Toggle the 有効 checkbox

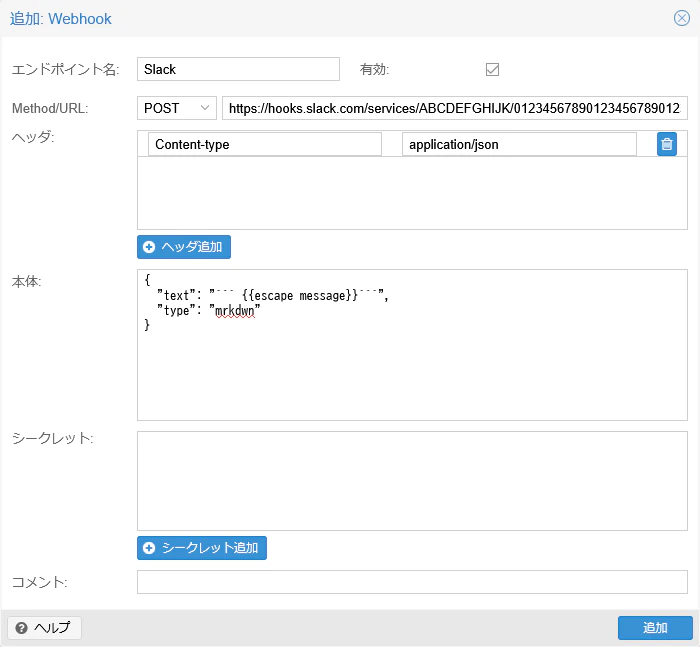[x=492, y=69]
